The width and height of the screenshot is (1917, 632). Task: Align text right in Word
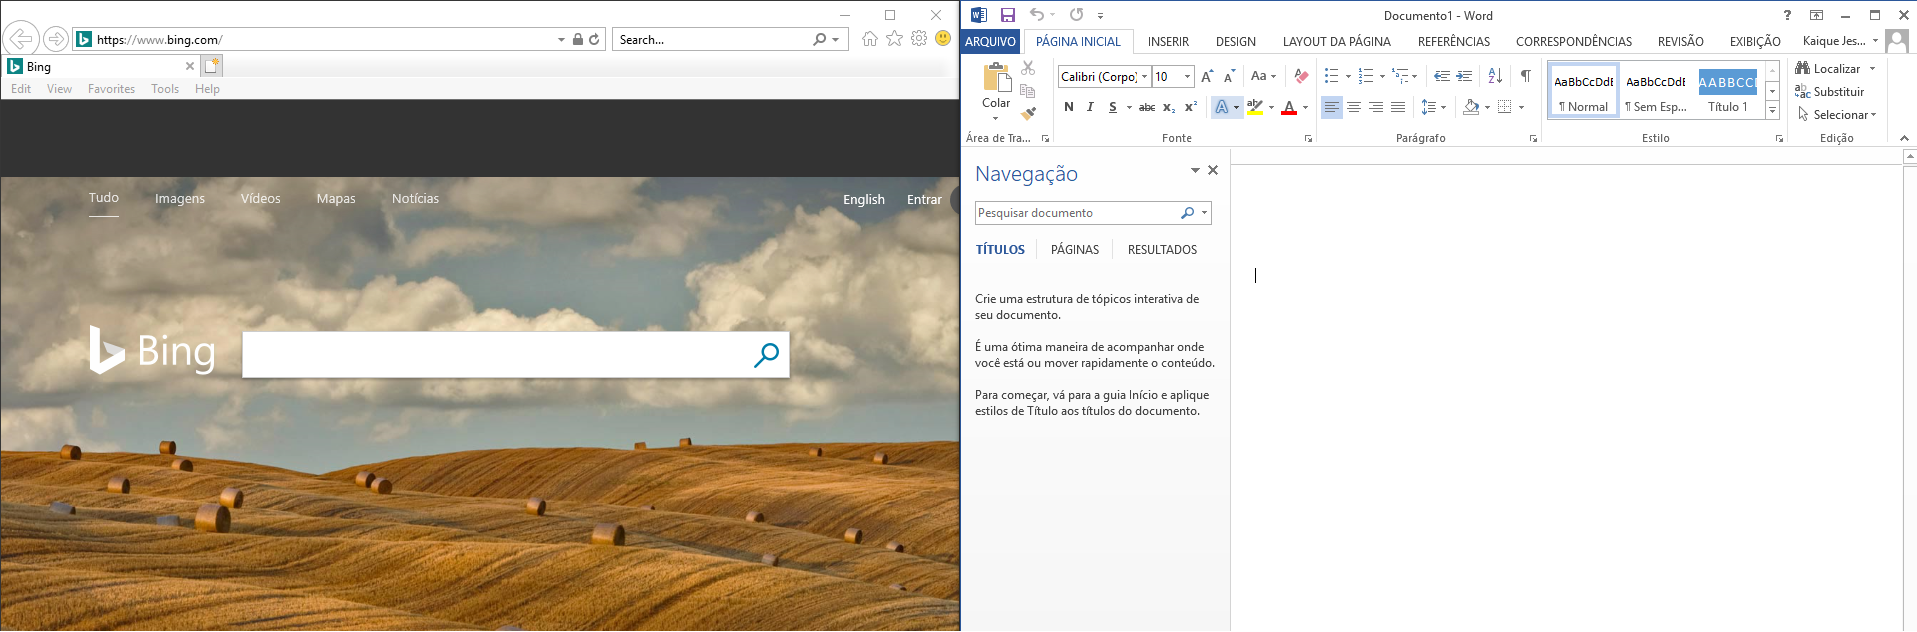(x=1376, y=107)
